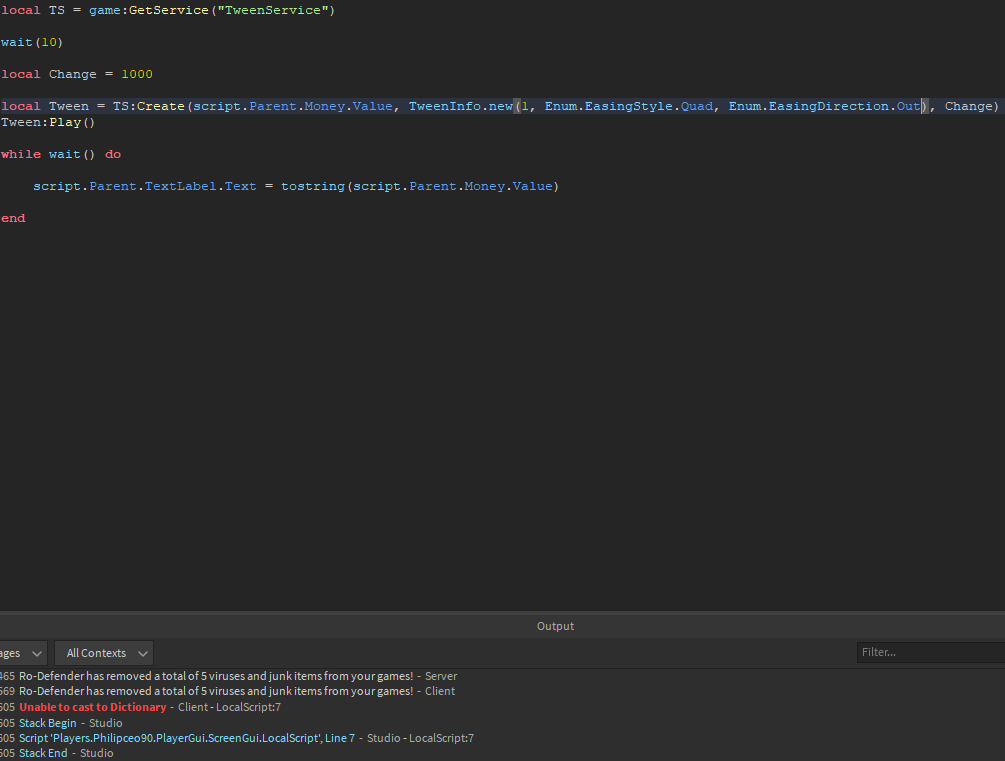Click the Ro-Defender Server output message
Screen dimensions: 1005x761
(216, 676)
